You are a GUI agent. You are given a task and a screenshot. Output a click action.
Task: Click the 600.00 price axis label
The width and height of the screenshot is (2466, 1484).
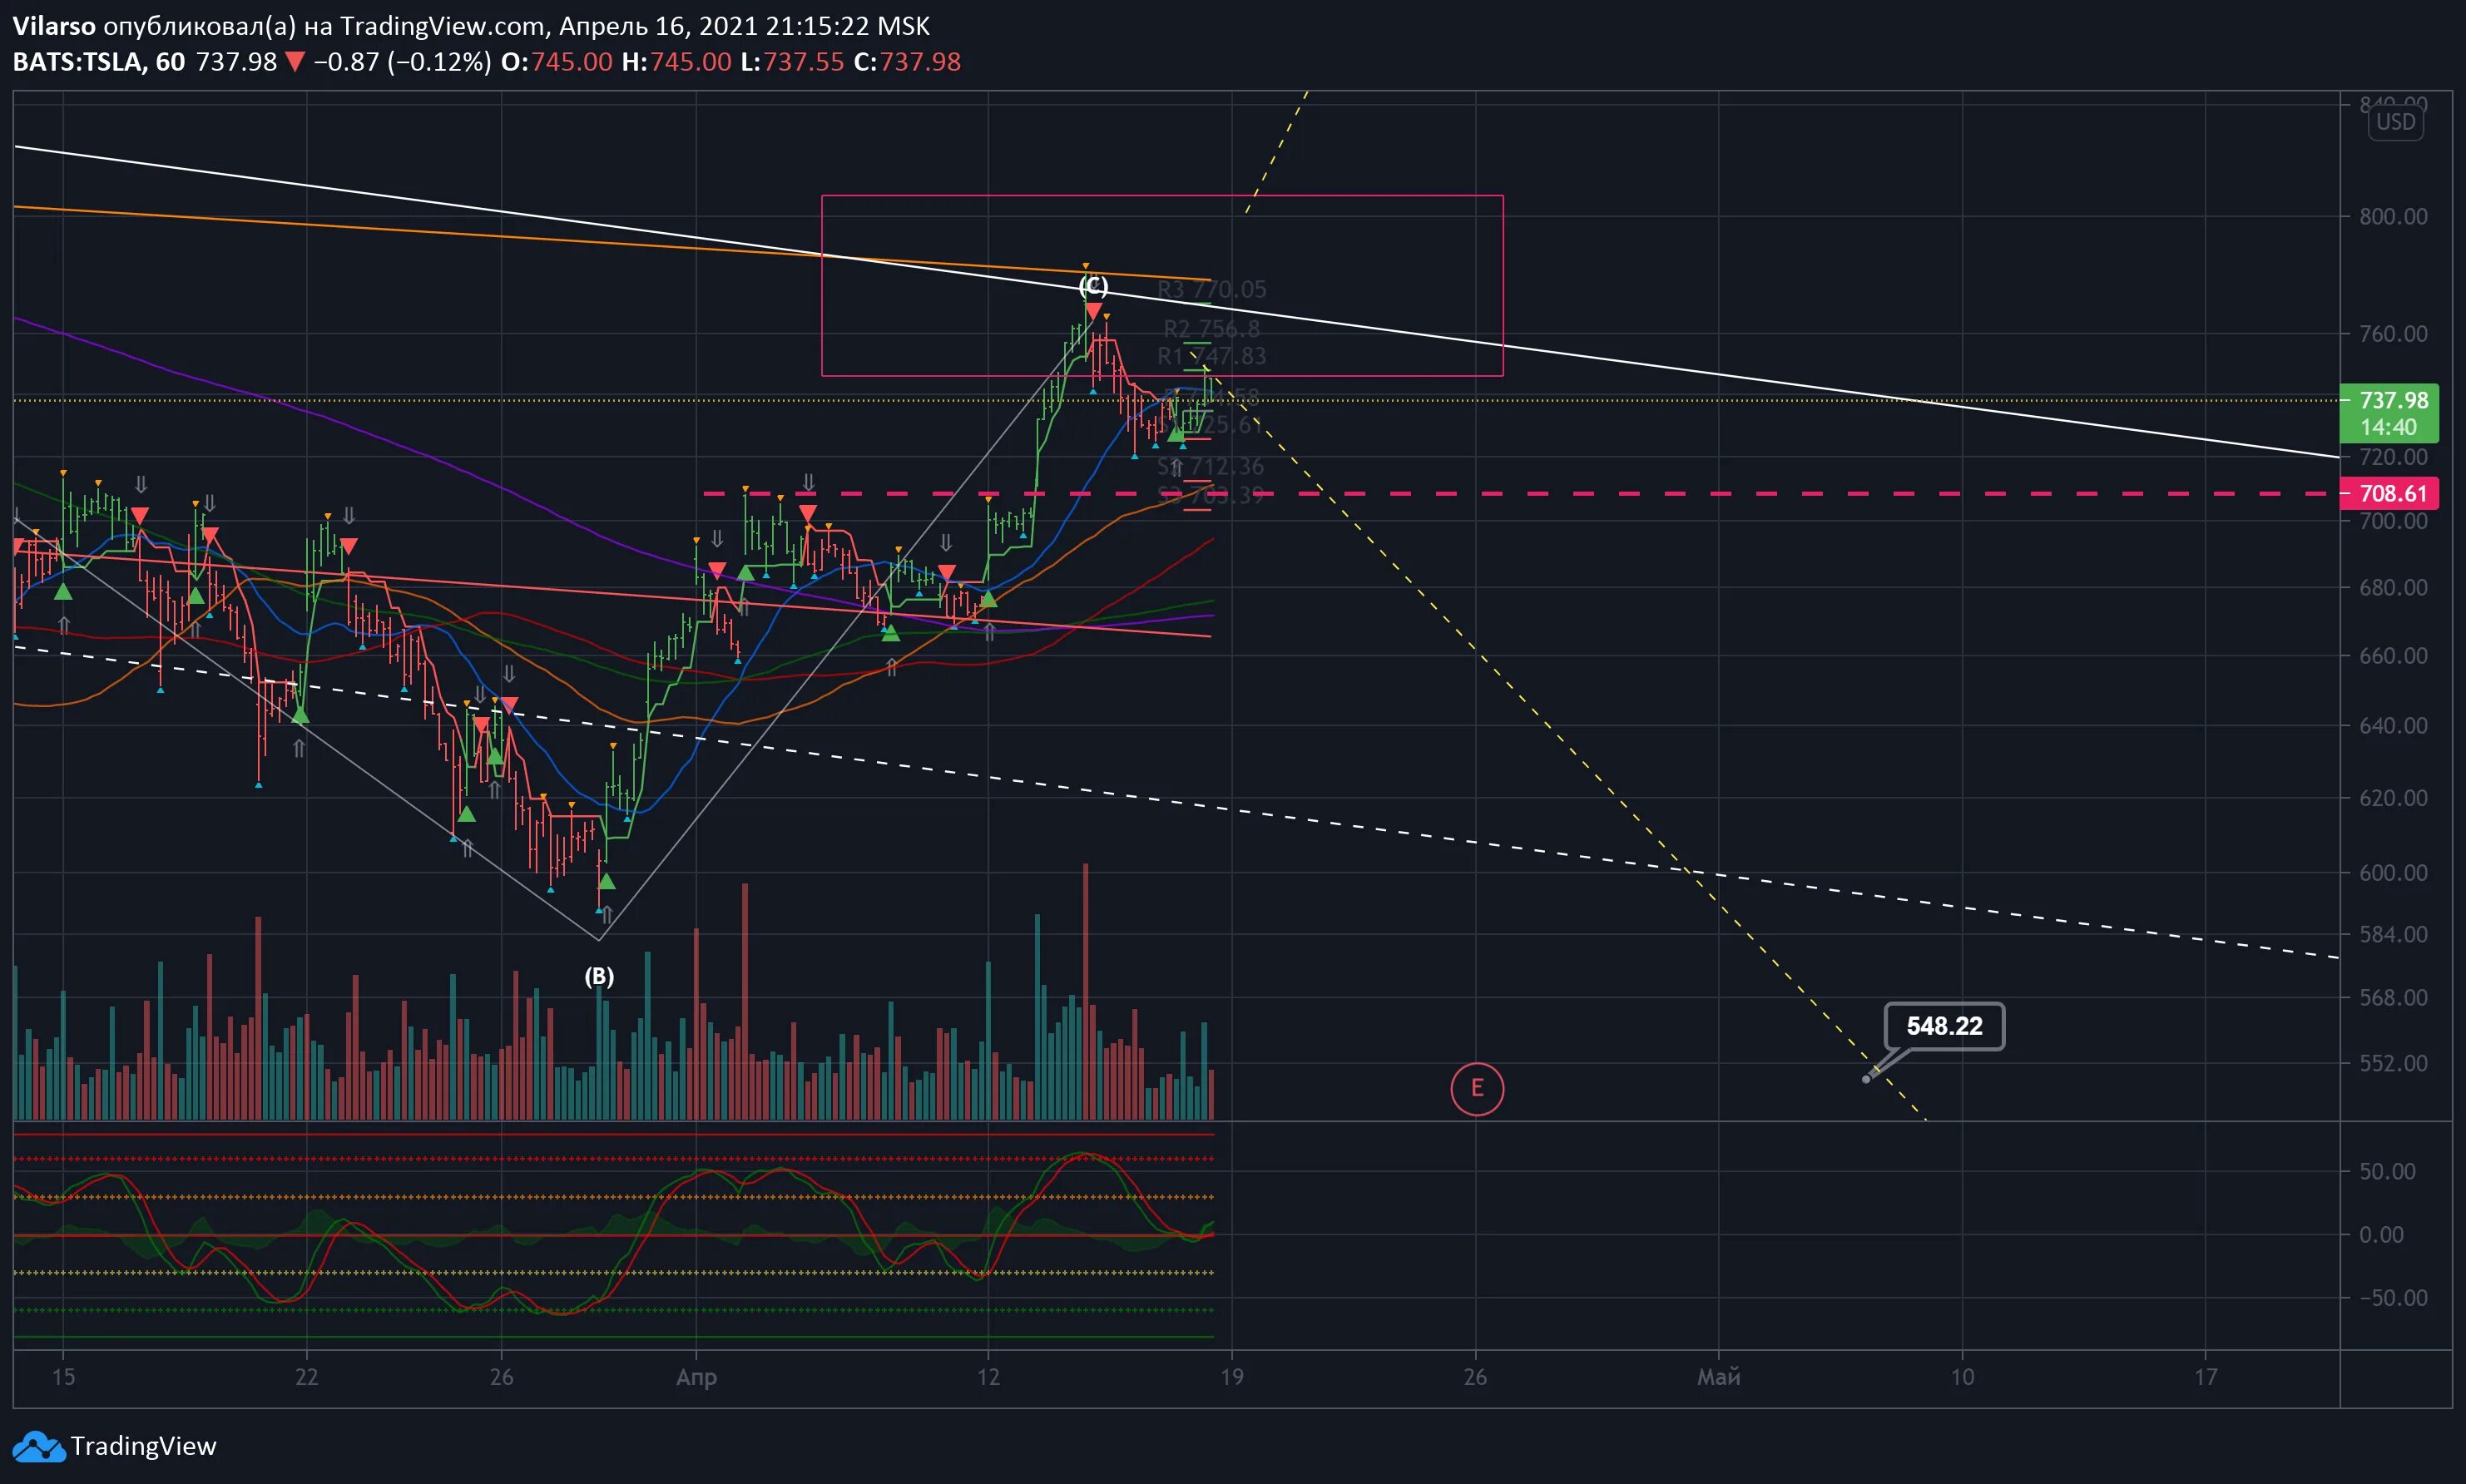pos(2392,873)
